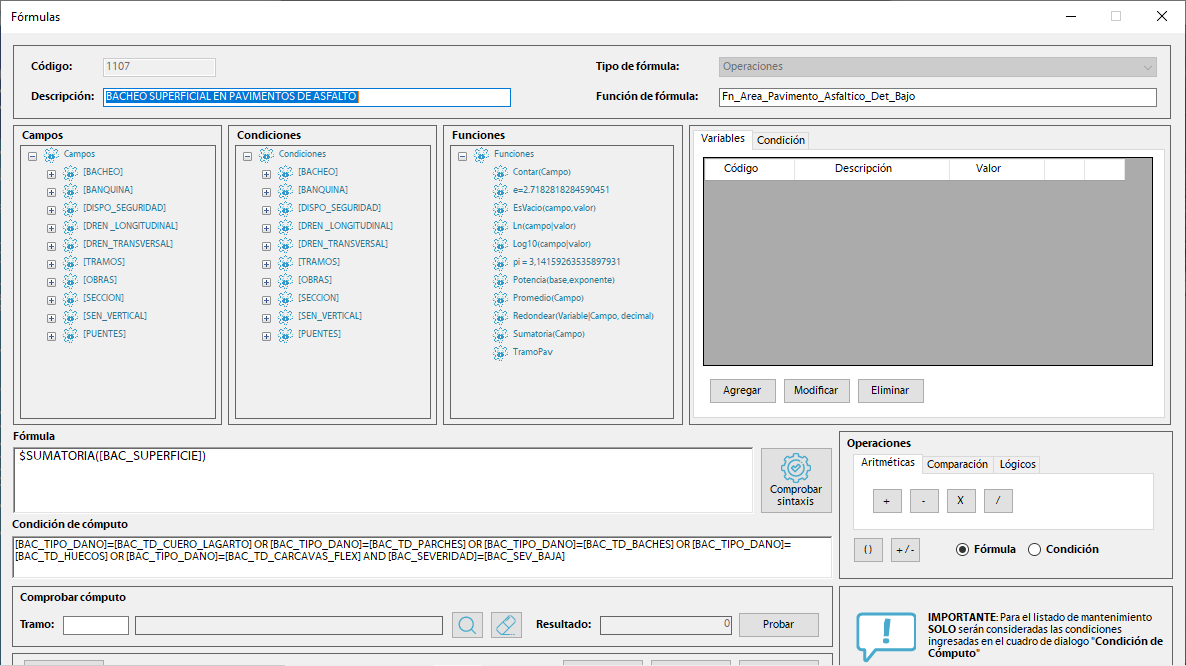Select the Fórmula radio button
Image resolution: width=1186 pixels, height=666 pixels.
coord(963,549)
